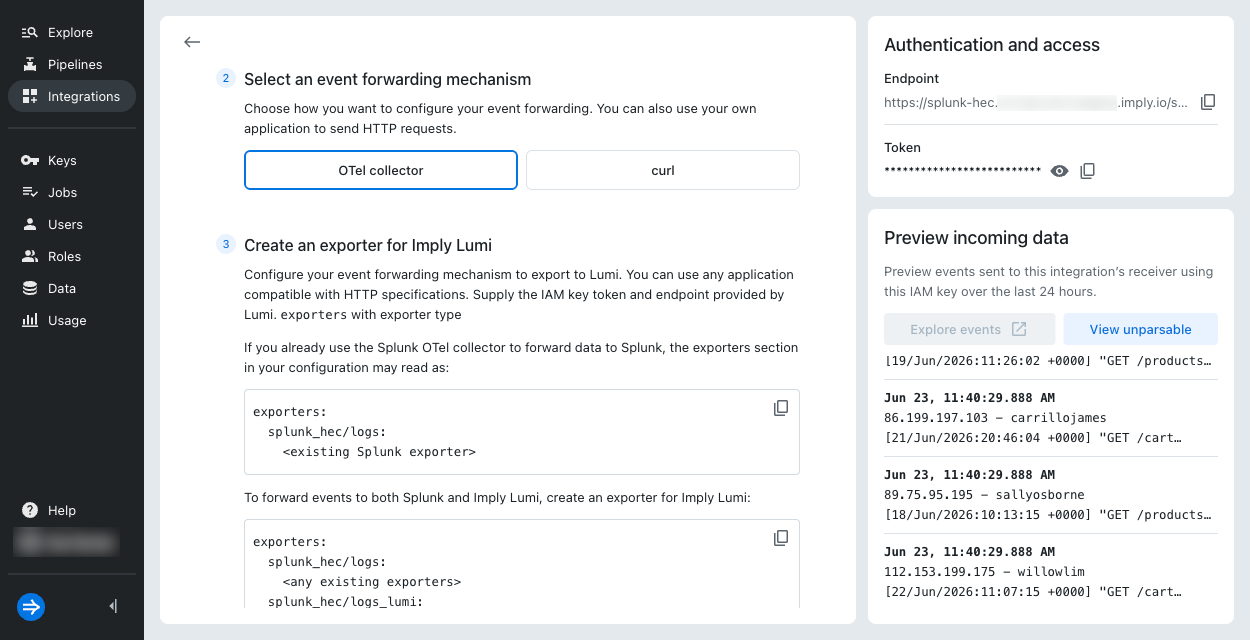Copy the existing Splunk exporter code block
The width and height of the screenshot is (1250, 640).
pyautogui.click(x=781, y=408)
